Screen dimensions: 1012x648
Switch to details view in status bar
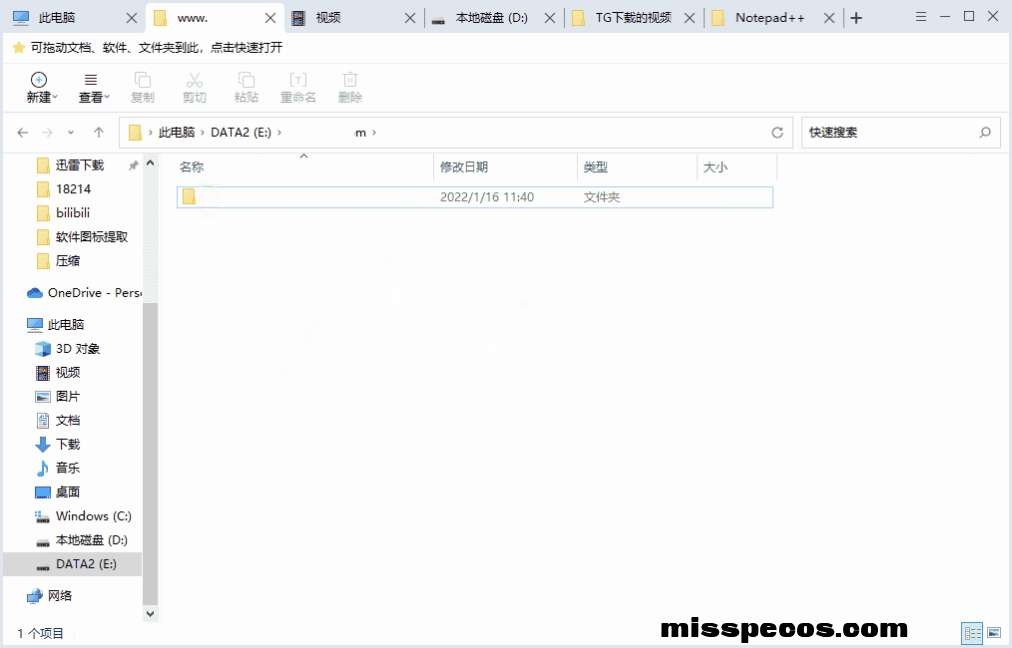(x=972, y=633)
